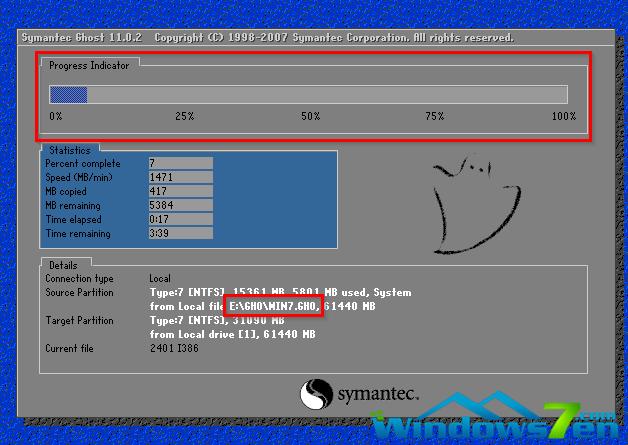Screen dimensions: 628x445
Task: Click the Source Partition label
Action: point(79,292)
